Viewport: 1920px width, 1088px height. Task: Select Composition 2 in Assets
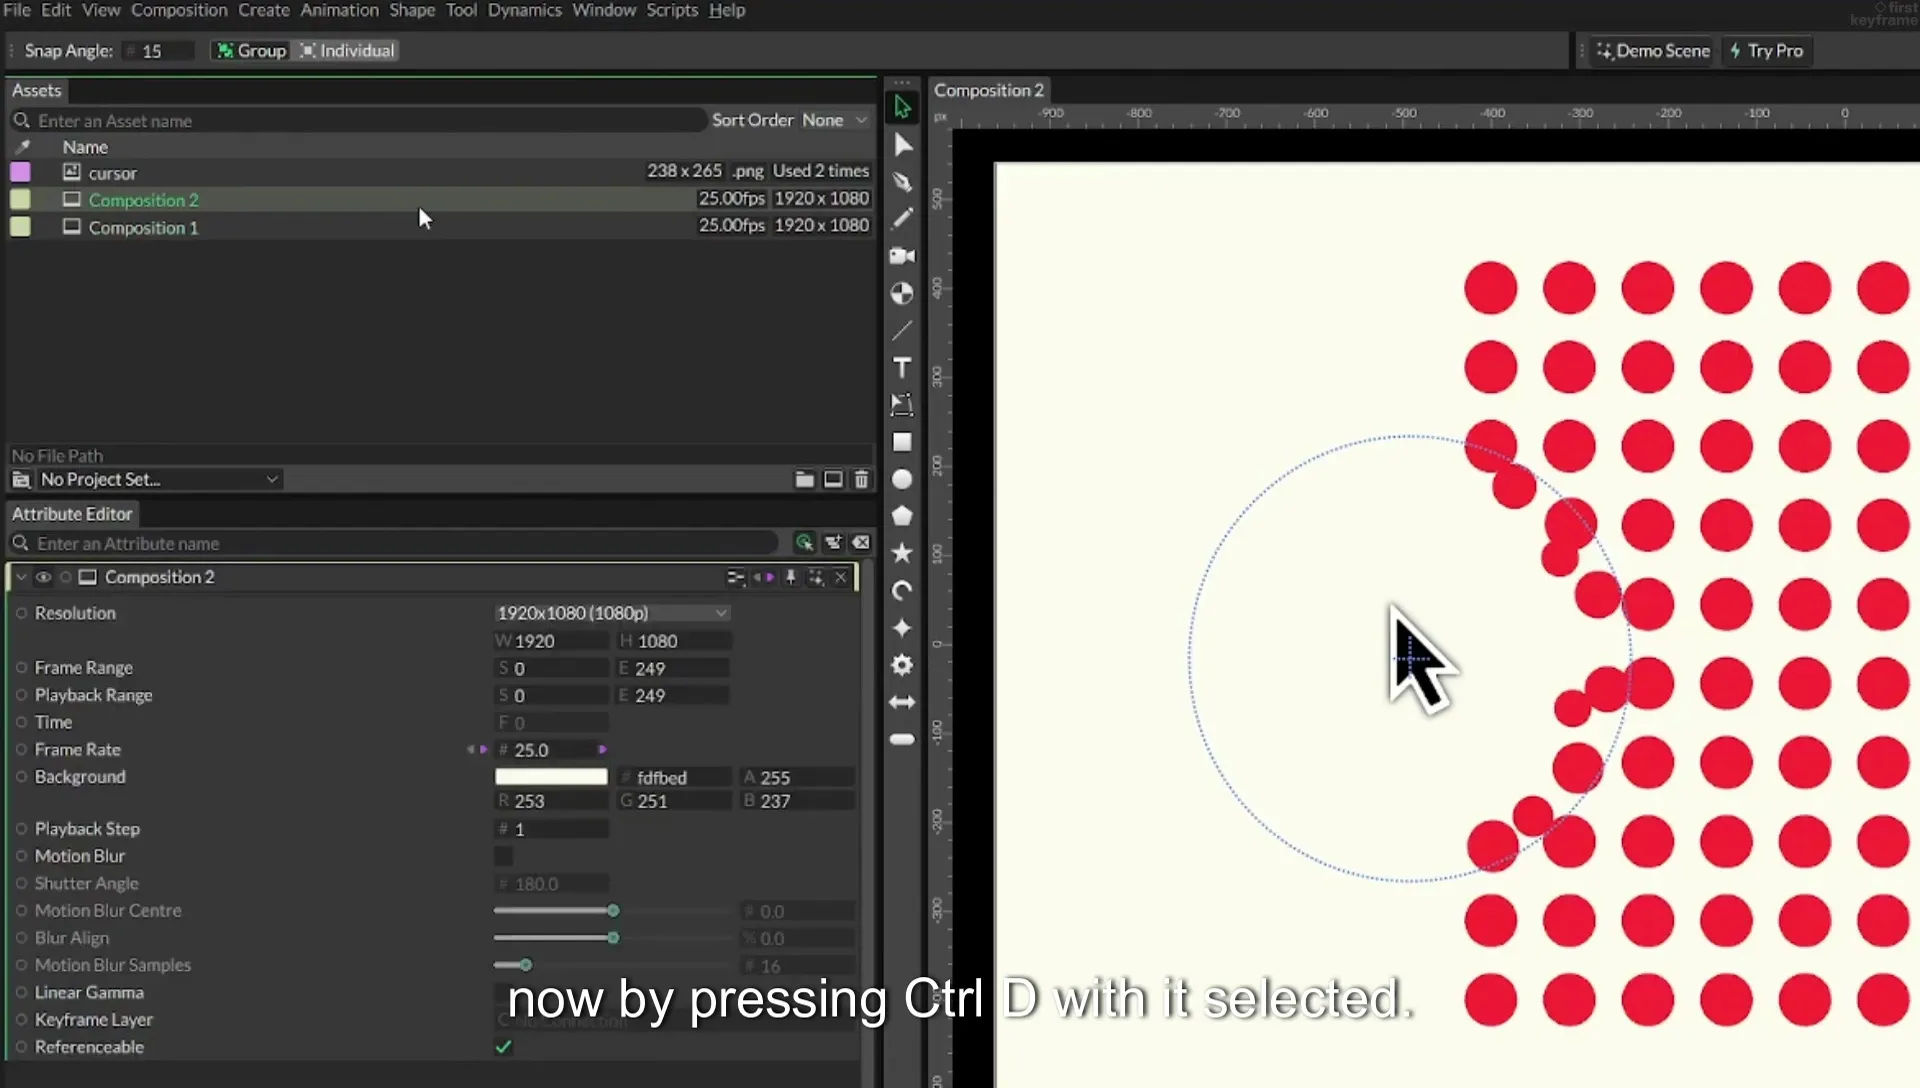coord(440,200)
